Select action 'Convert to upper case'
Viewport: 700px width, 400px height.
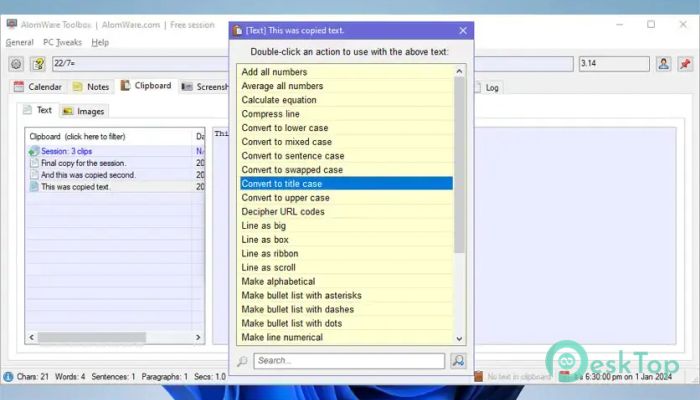click(346, 197)
